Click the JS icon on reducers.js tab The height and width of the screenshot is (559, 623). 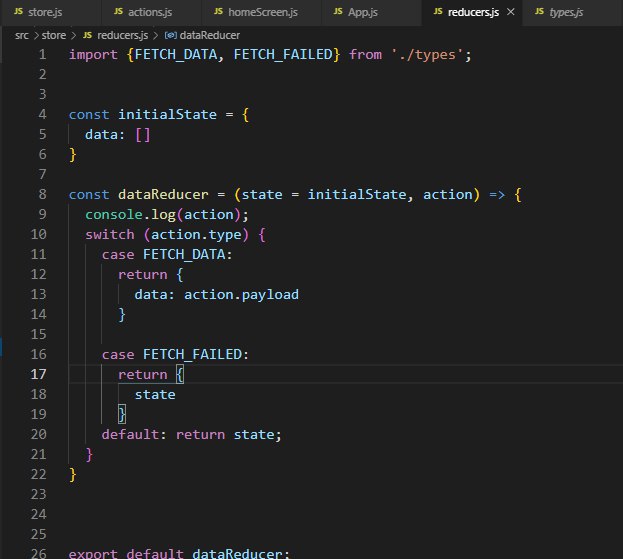[x=438, y=12]
